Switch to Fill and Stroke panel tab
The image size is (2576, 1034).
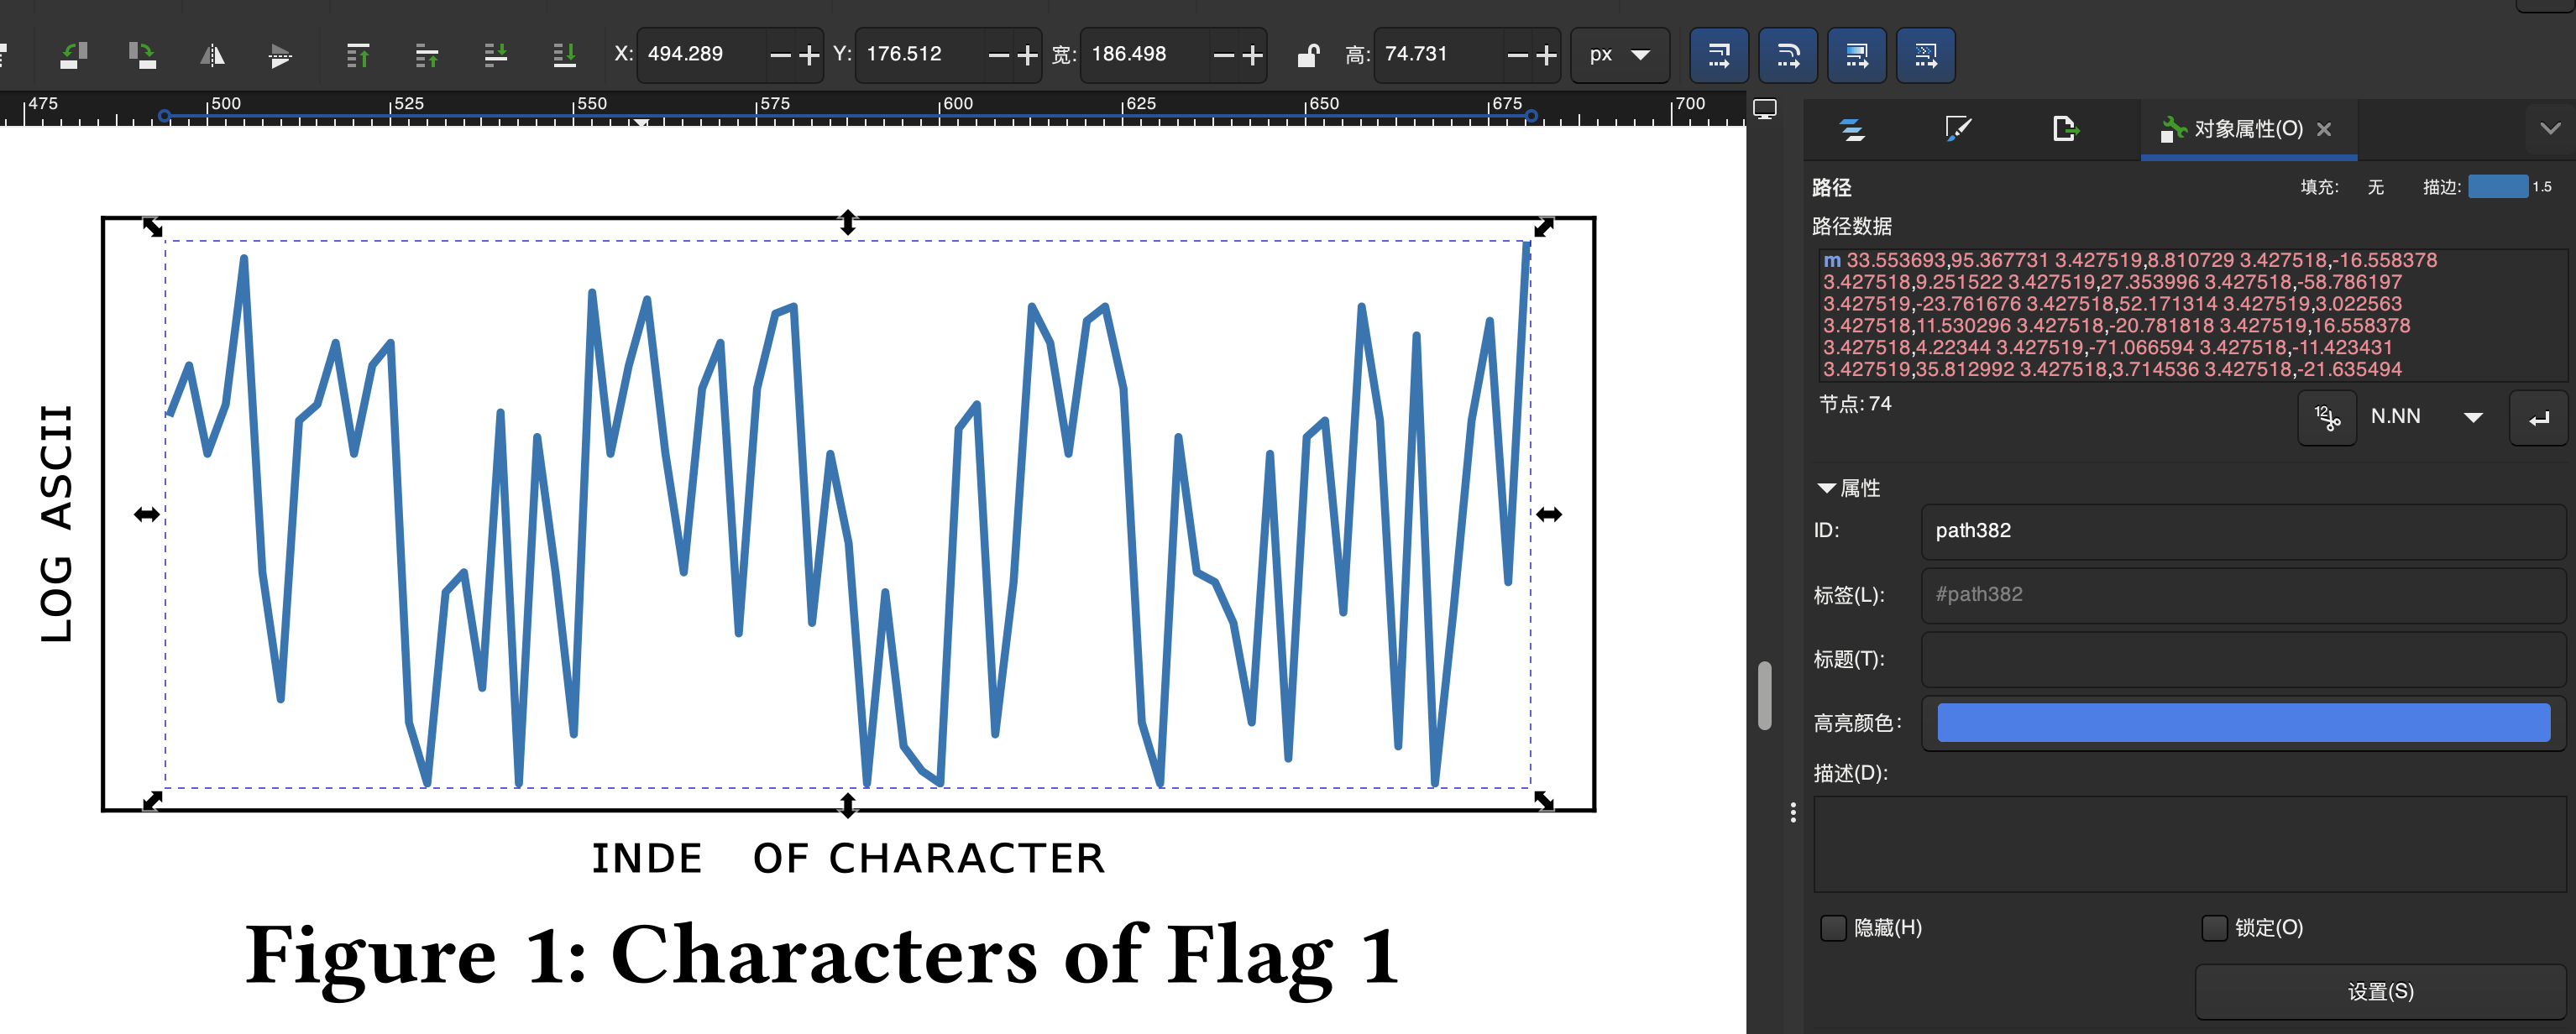[1958, 129]
